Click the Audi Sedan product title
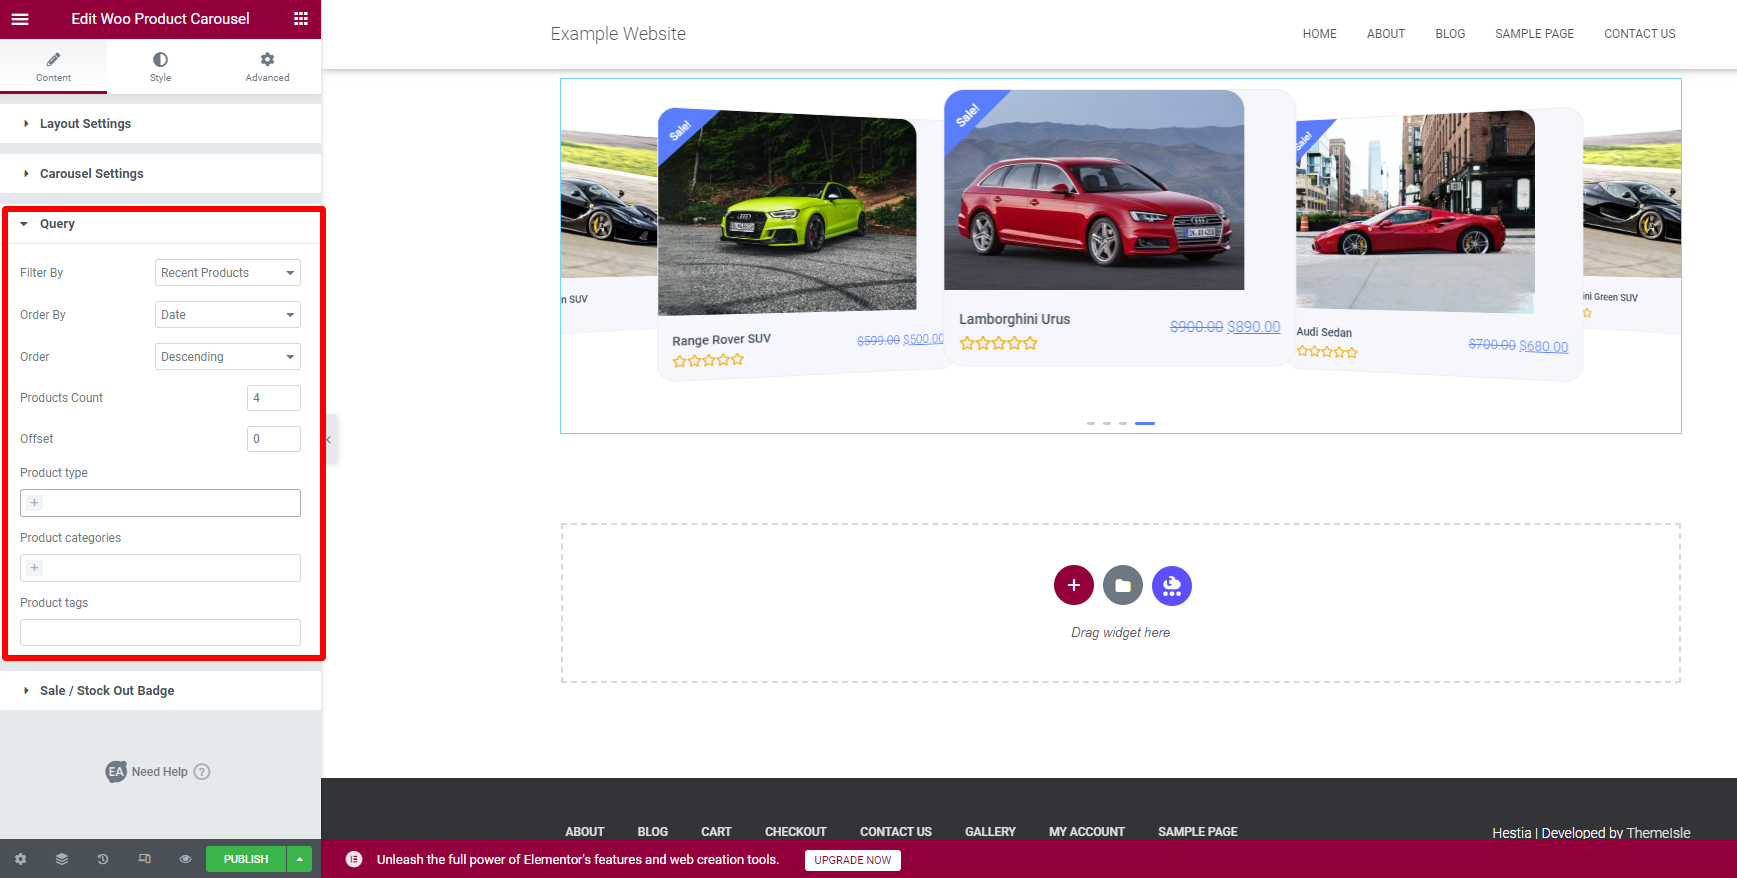The height and width of the screenshot is (878, 1737). (x=1324, y=332)
